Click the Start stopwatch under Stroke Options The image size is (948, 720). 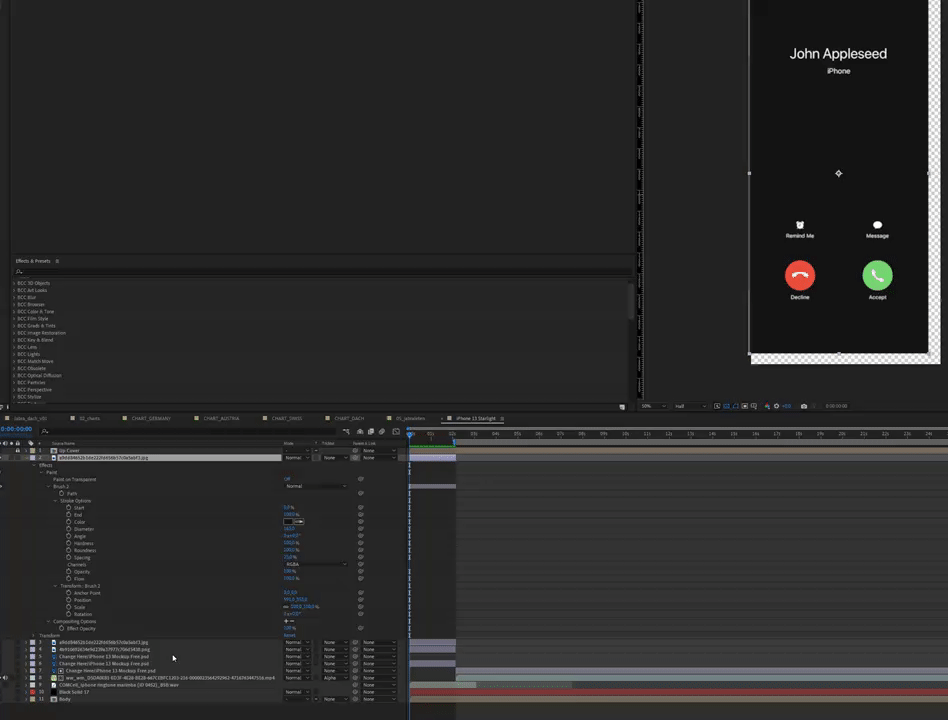69,508
